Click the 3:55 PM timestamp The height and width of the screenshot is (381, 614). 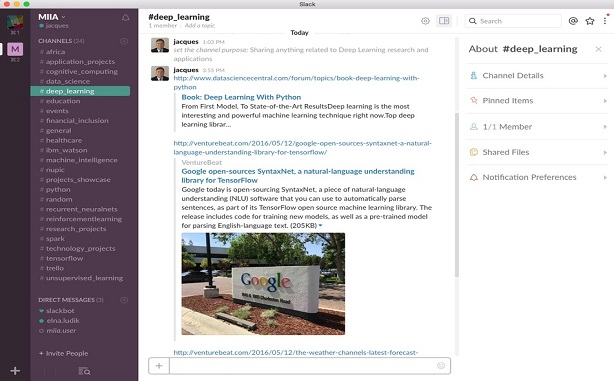tap(213, 70)
